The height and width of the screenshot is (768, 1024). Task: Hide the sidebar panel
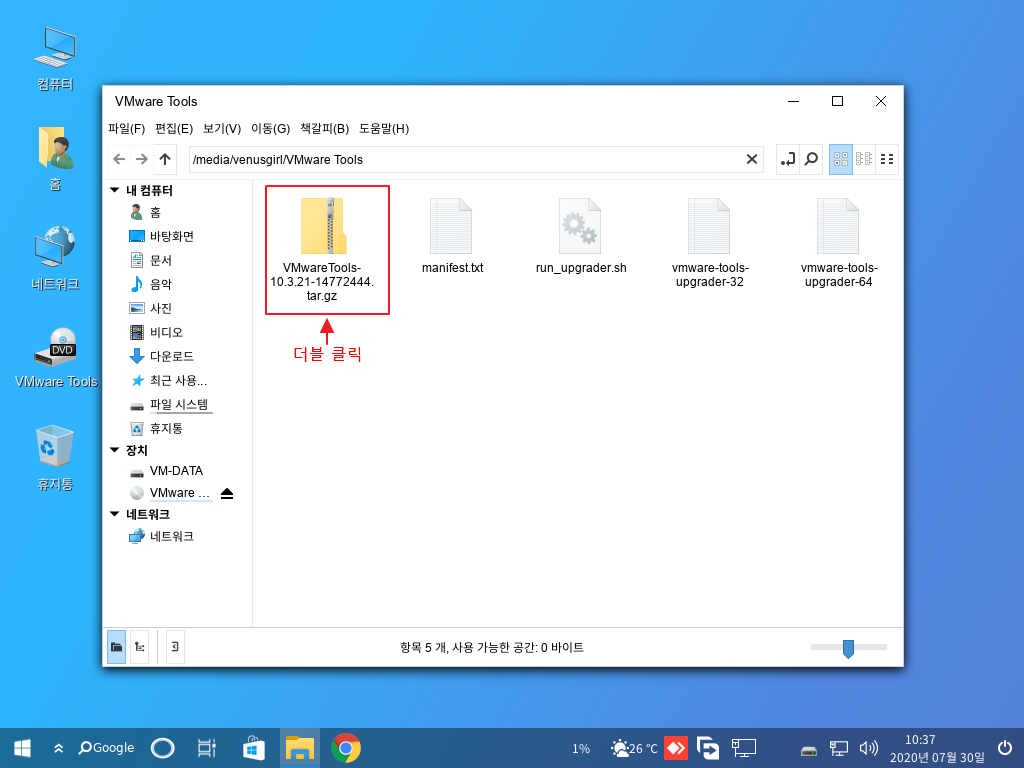coord(175,647)
